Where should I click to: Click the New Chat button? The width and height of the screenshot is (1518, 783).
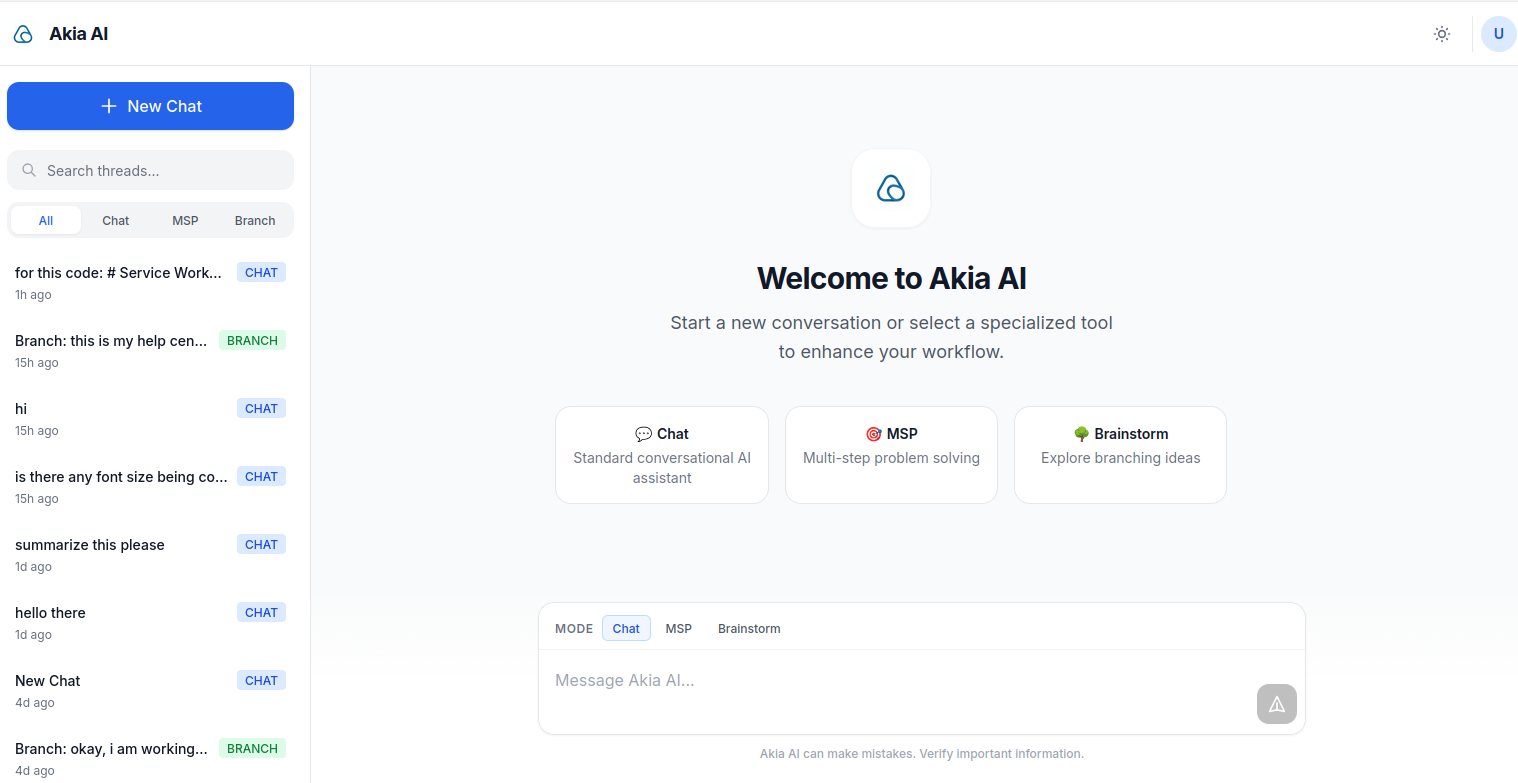point(150,106)
